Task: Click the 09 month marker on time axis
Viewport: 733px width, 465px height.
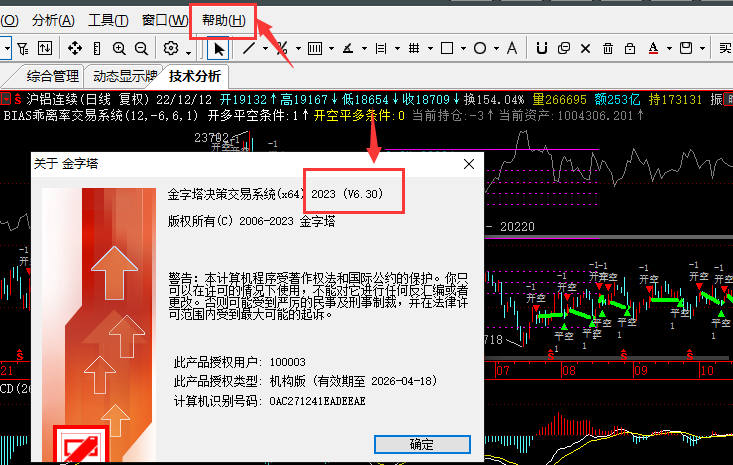Action: [641, 371]
